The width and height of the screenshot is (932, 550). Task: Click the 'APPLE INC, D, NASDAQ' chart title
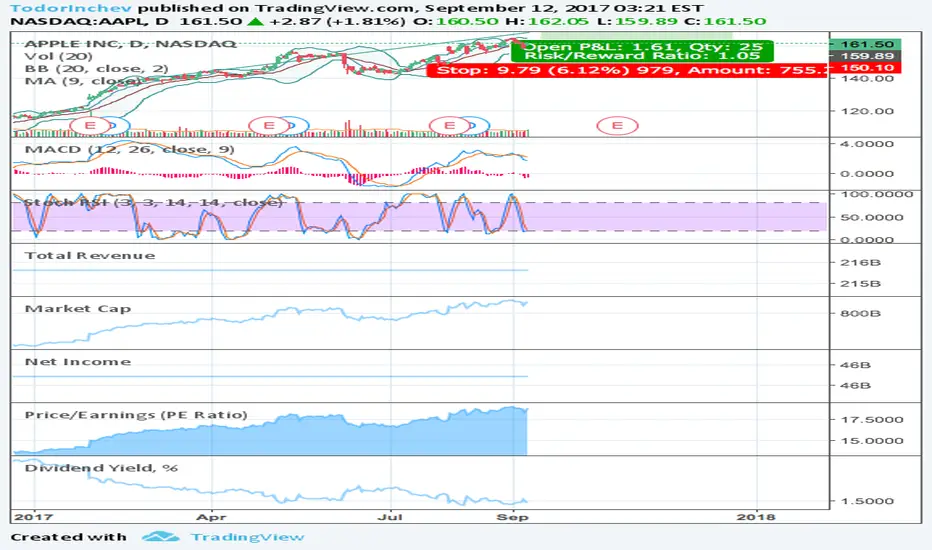130,43
